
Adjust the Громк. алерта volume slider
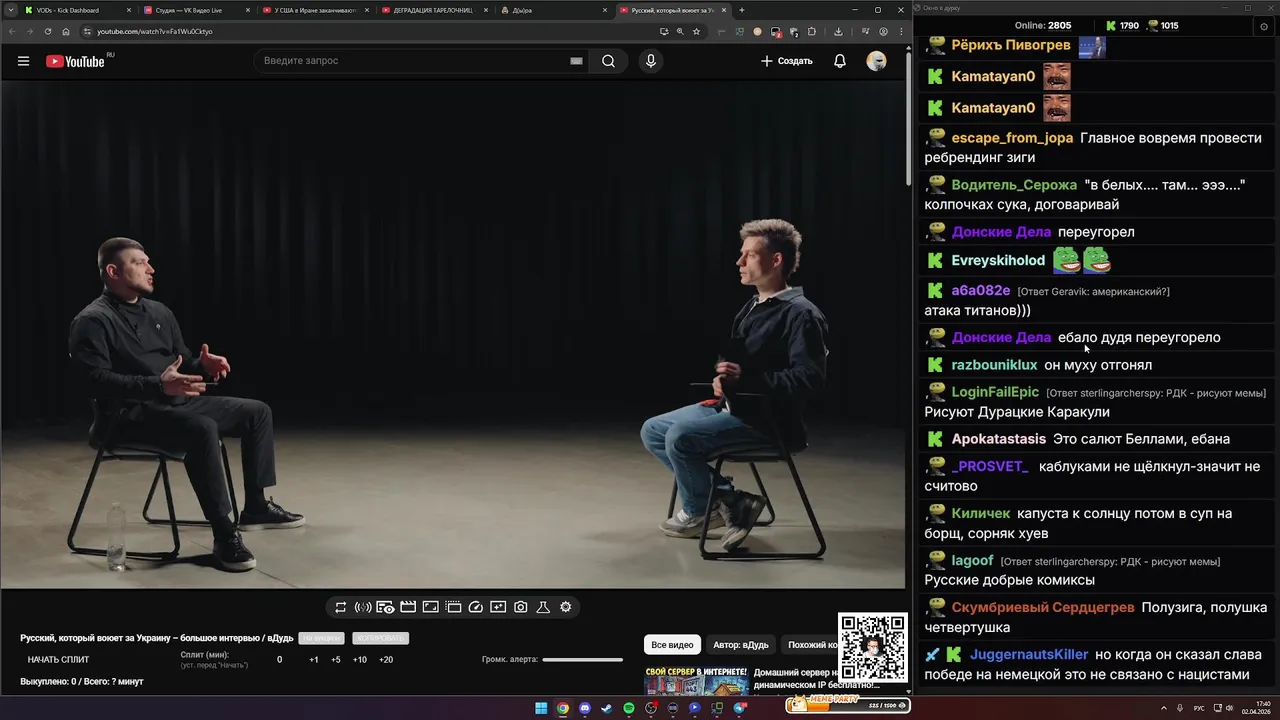pyautogui.click(x=582, y=659)
